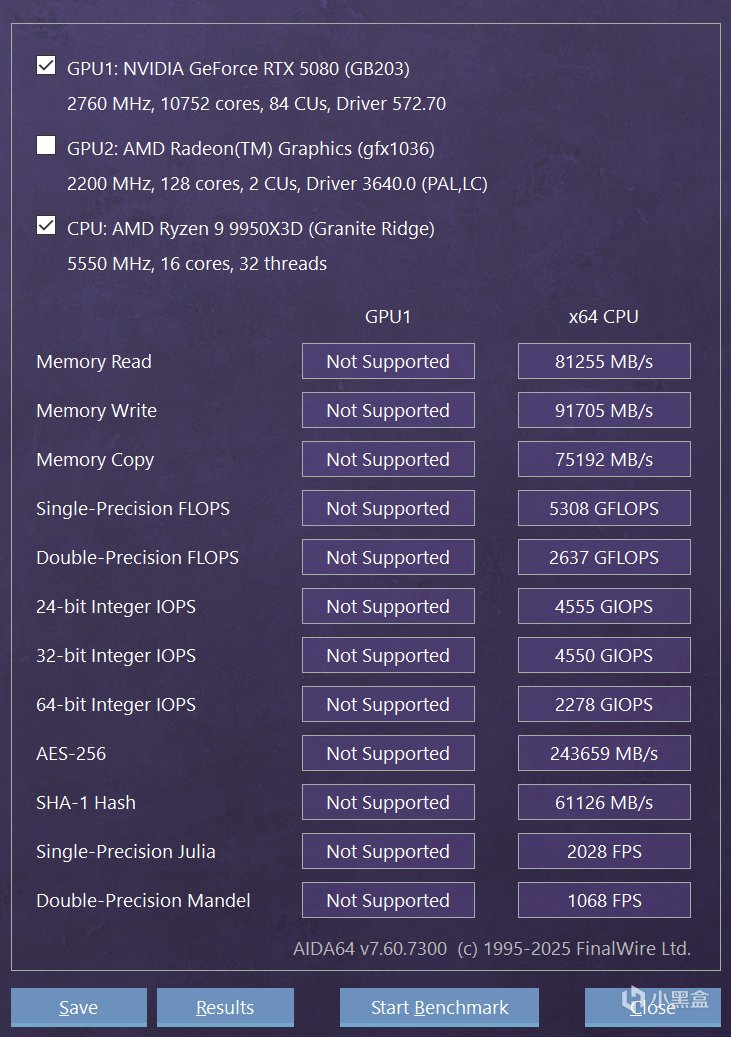Click the Single-Precision FLOPS 5308 GFLOPS box
Viewport: 731px width, 1037px height.
(604, 509)
